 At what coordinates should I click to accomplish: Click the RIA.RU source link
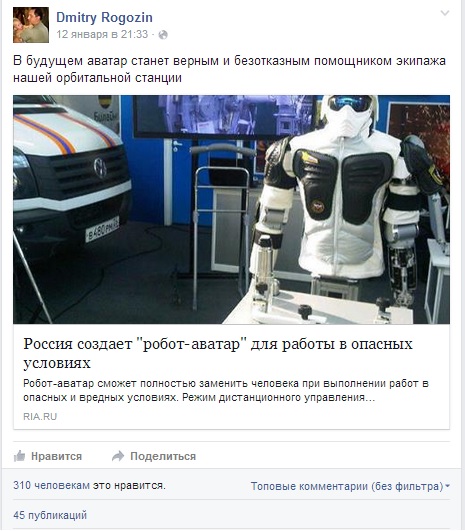point(40,417)
